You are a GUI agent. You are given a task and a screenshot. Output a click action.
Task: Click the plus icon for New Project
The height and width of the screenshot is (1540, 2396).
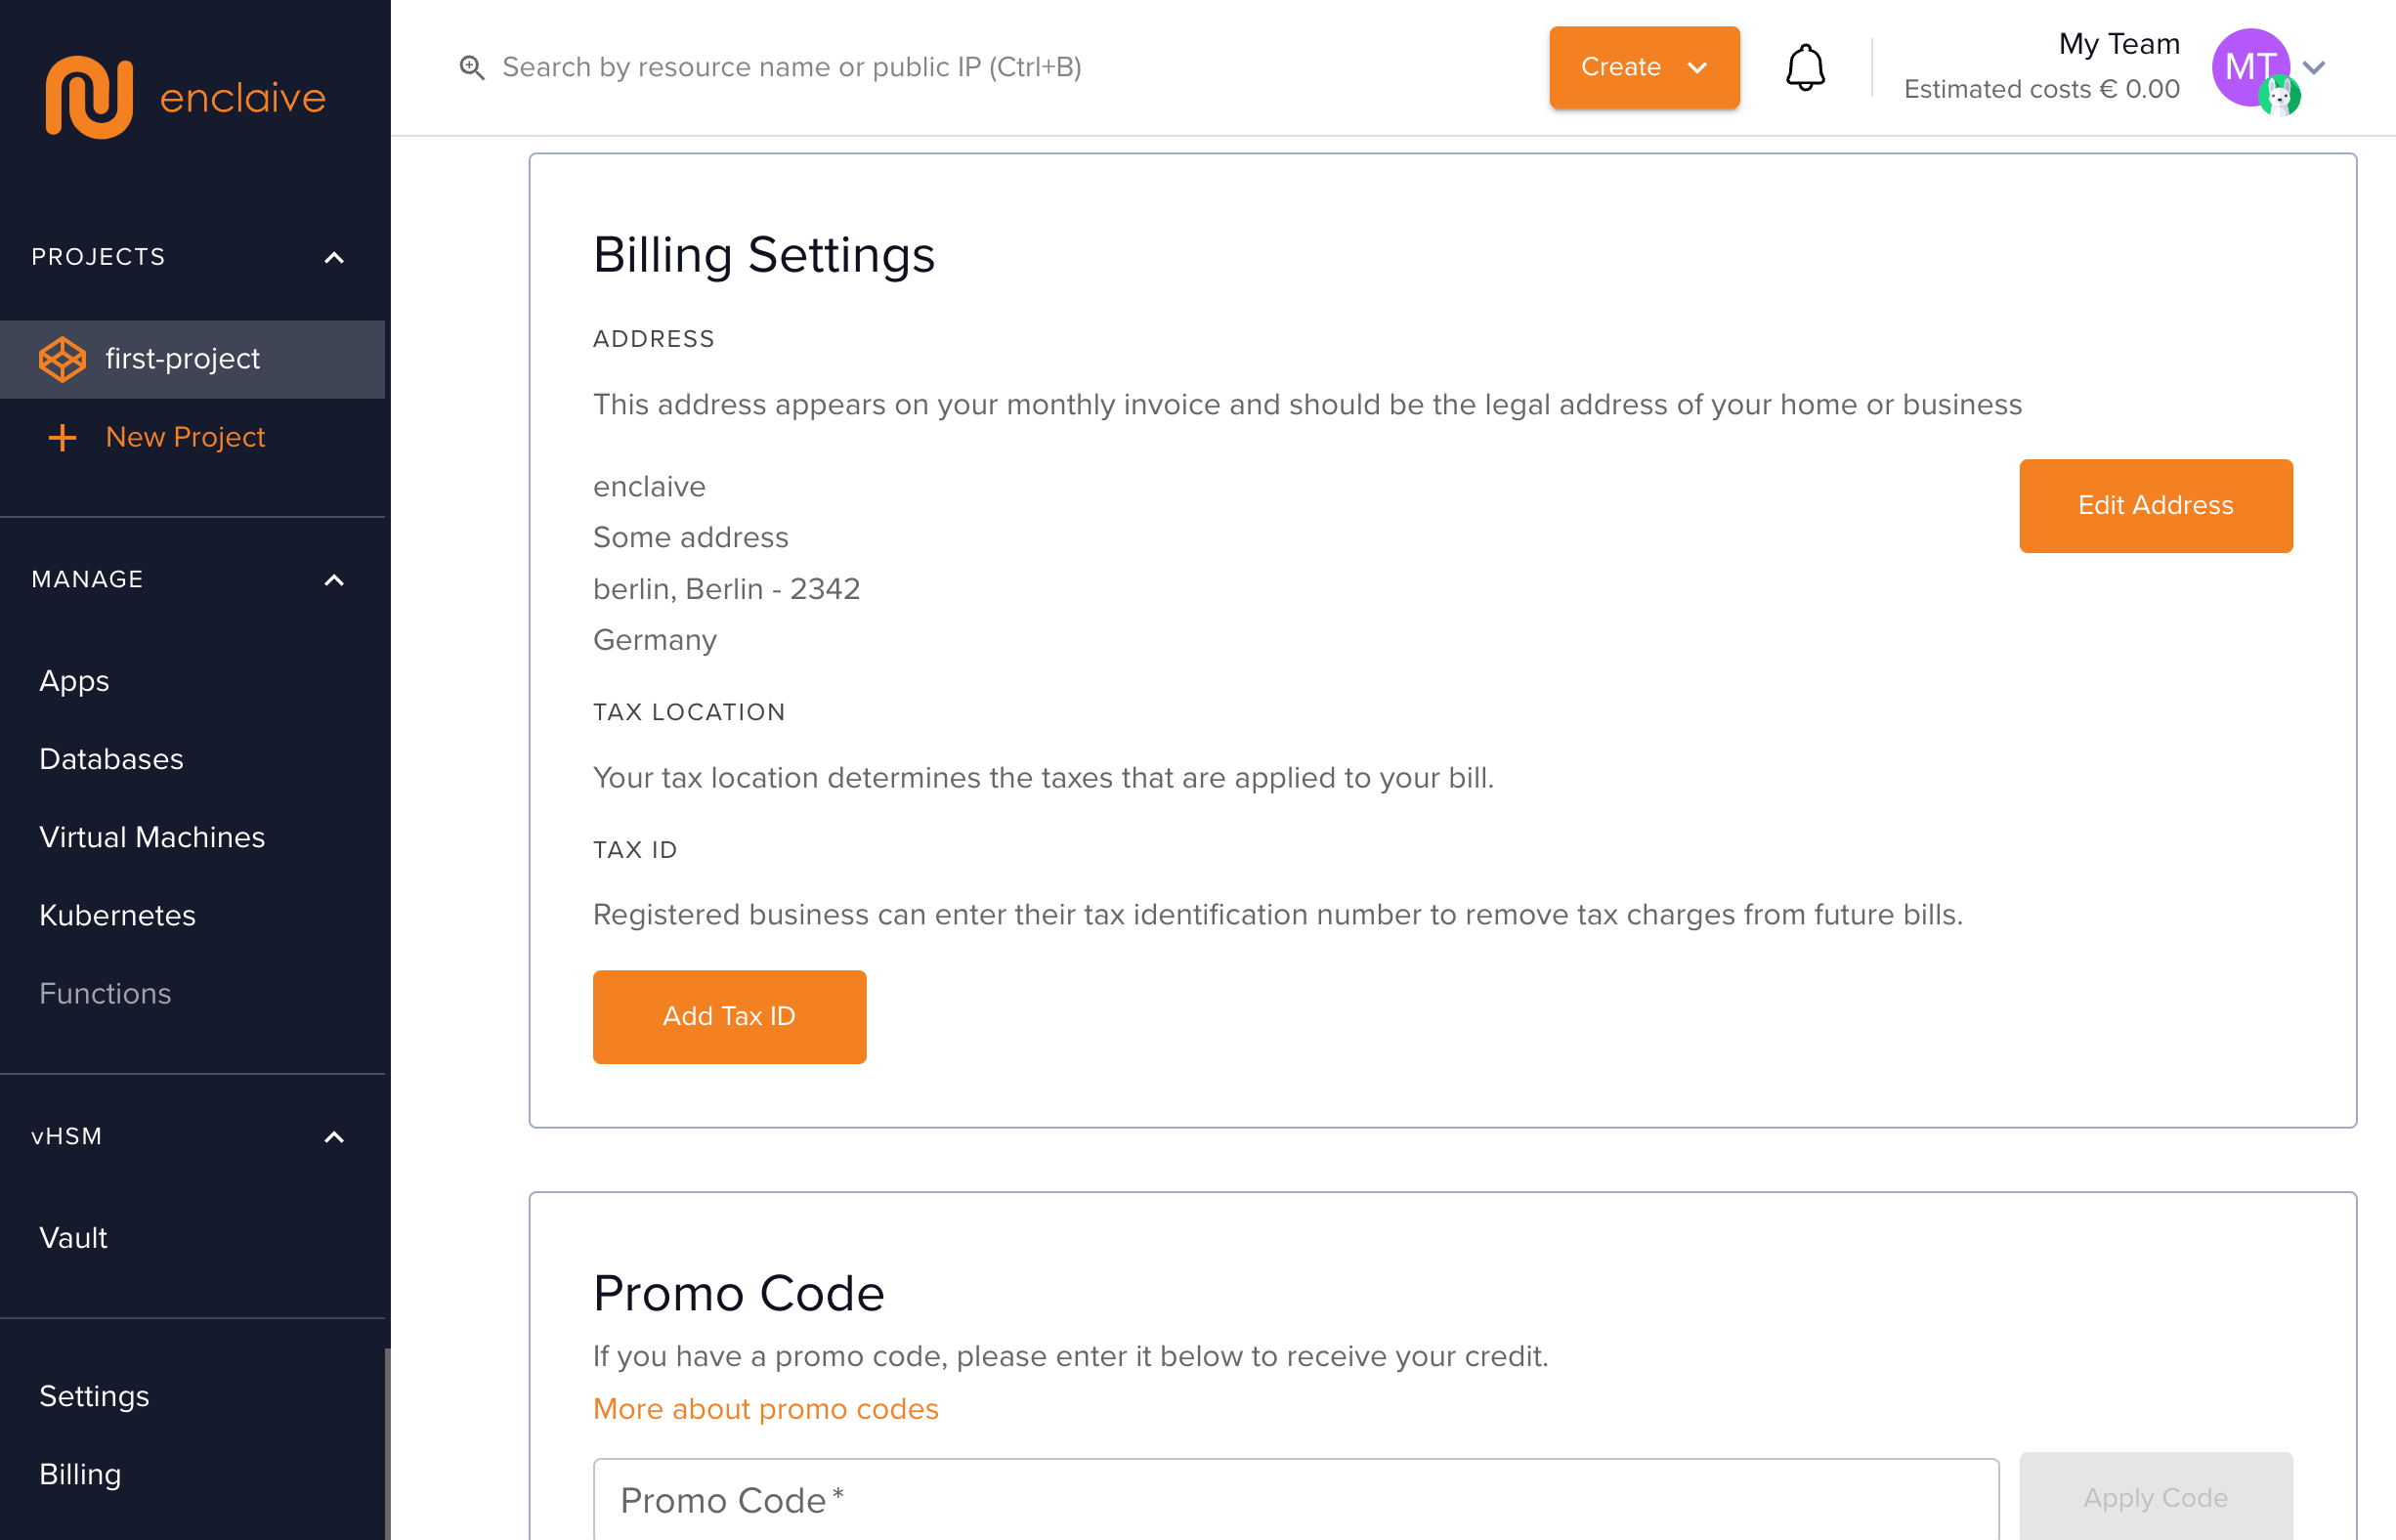[x=62, y=437]
